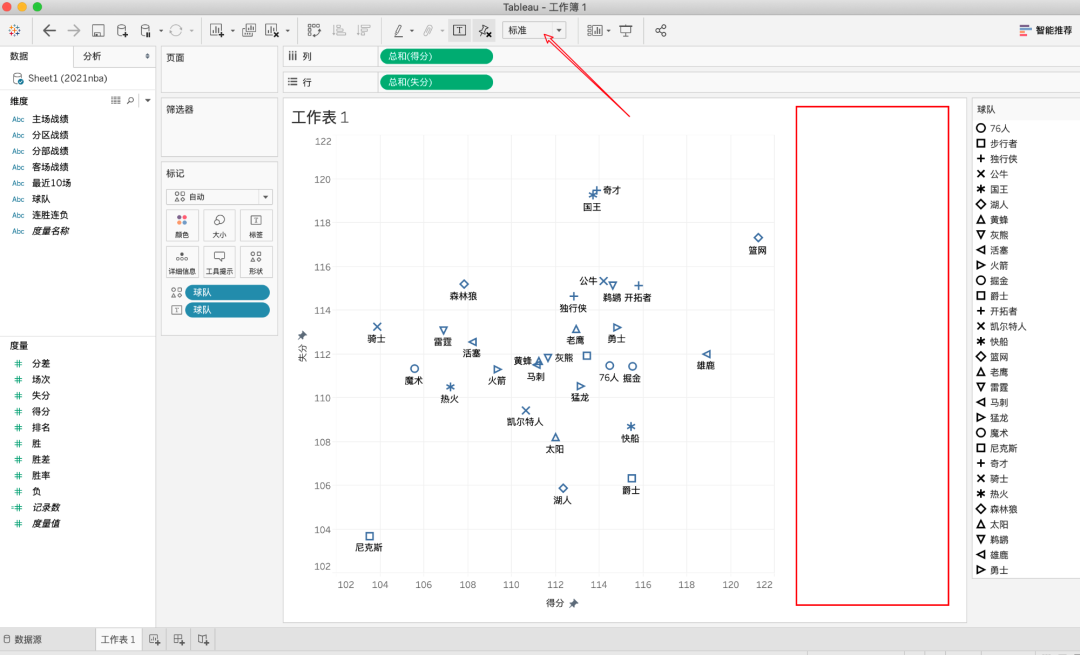Click the 总和(失分) pill on rows shelf

[436, 82]
